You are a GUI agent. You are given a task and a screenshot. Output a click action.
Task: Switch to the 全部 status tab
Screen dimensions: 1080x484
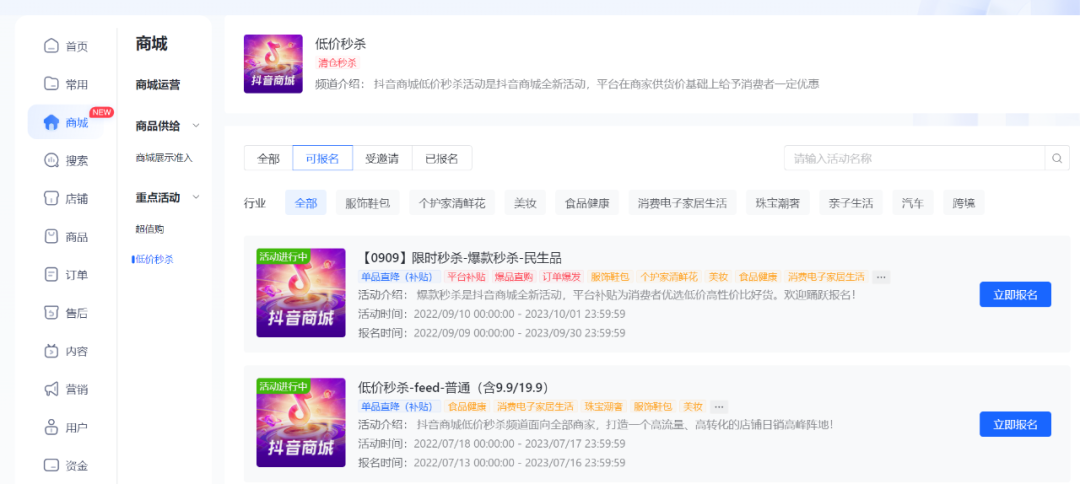(x=269, y=158)
